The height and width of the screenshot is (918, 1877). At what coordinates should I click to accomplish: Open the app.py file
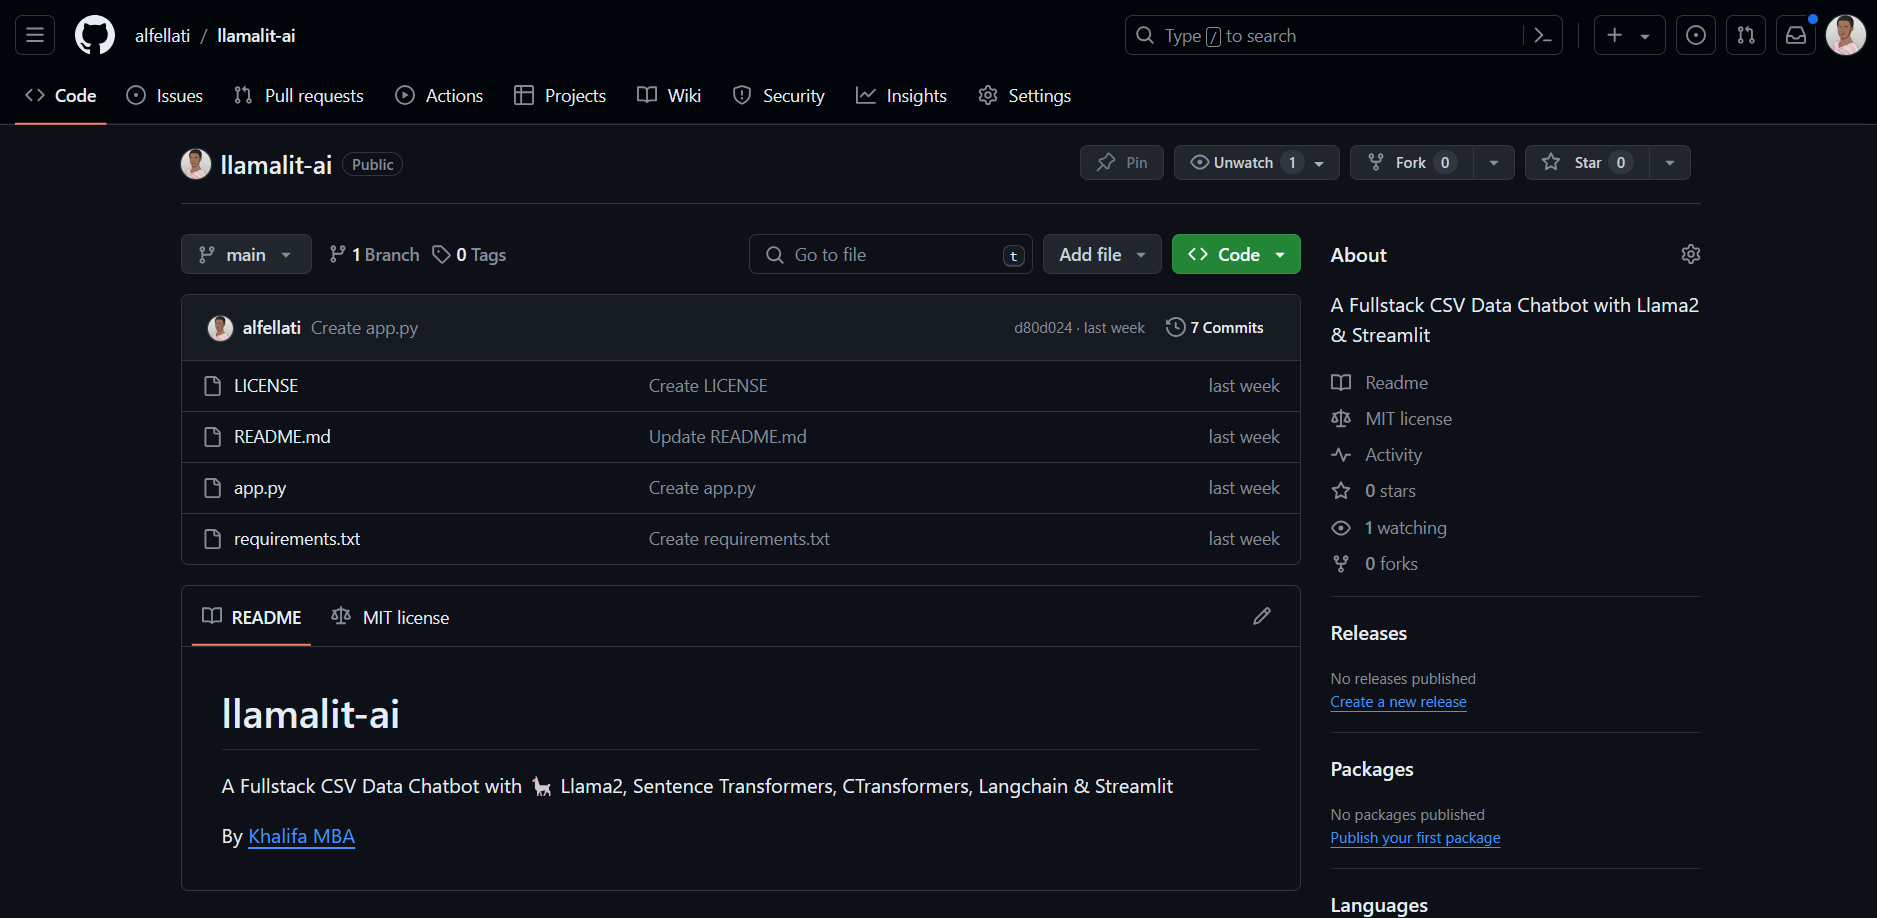pos(260,488)
